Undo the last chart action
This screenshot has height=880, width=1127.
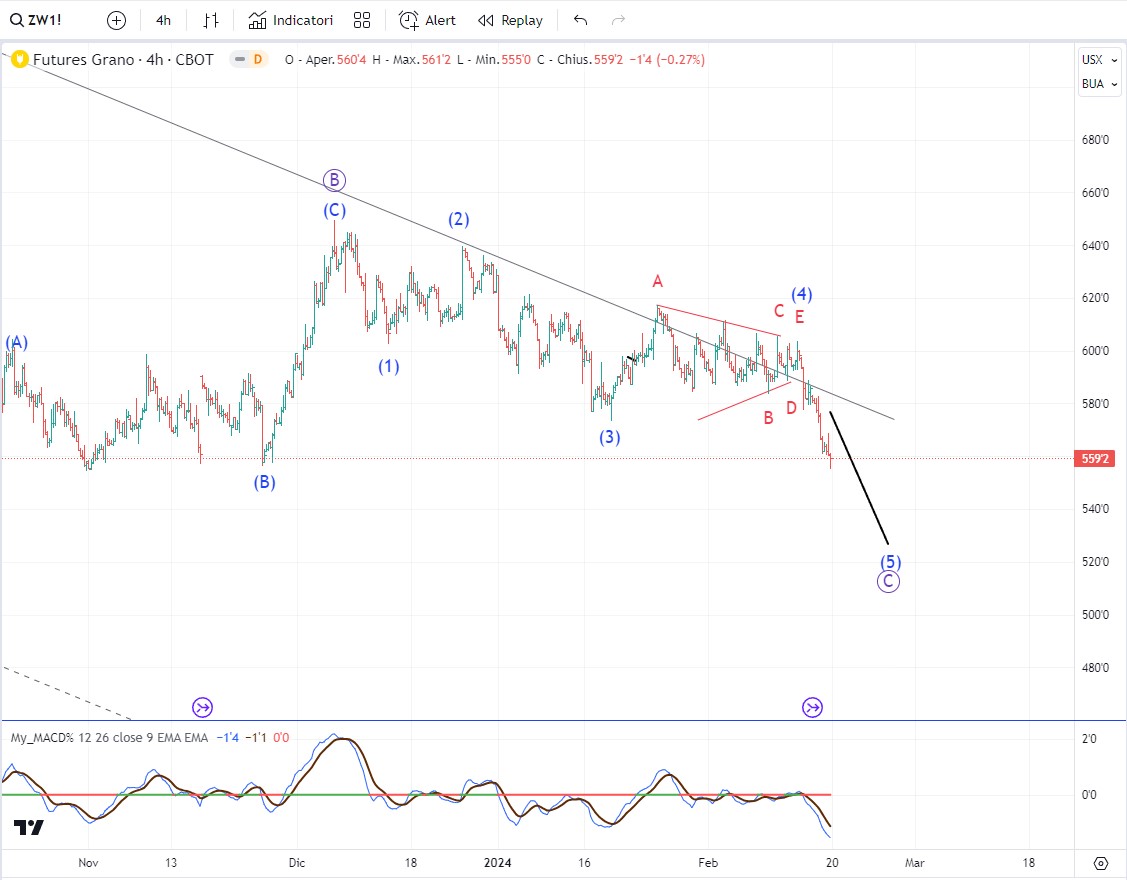[x=581, y=20]
